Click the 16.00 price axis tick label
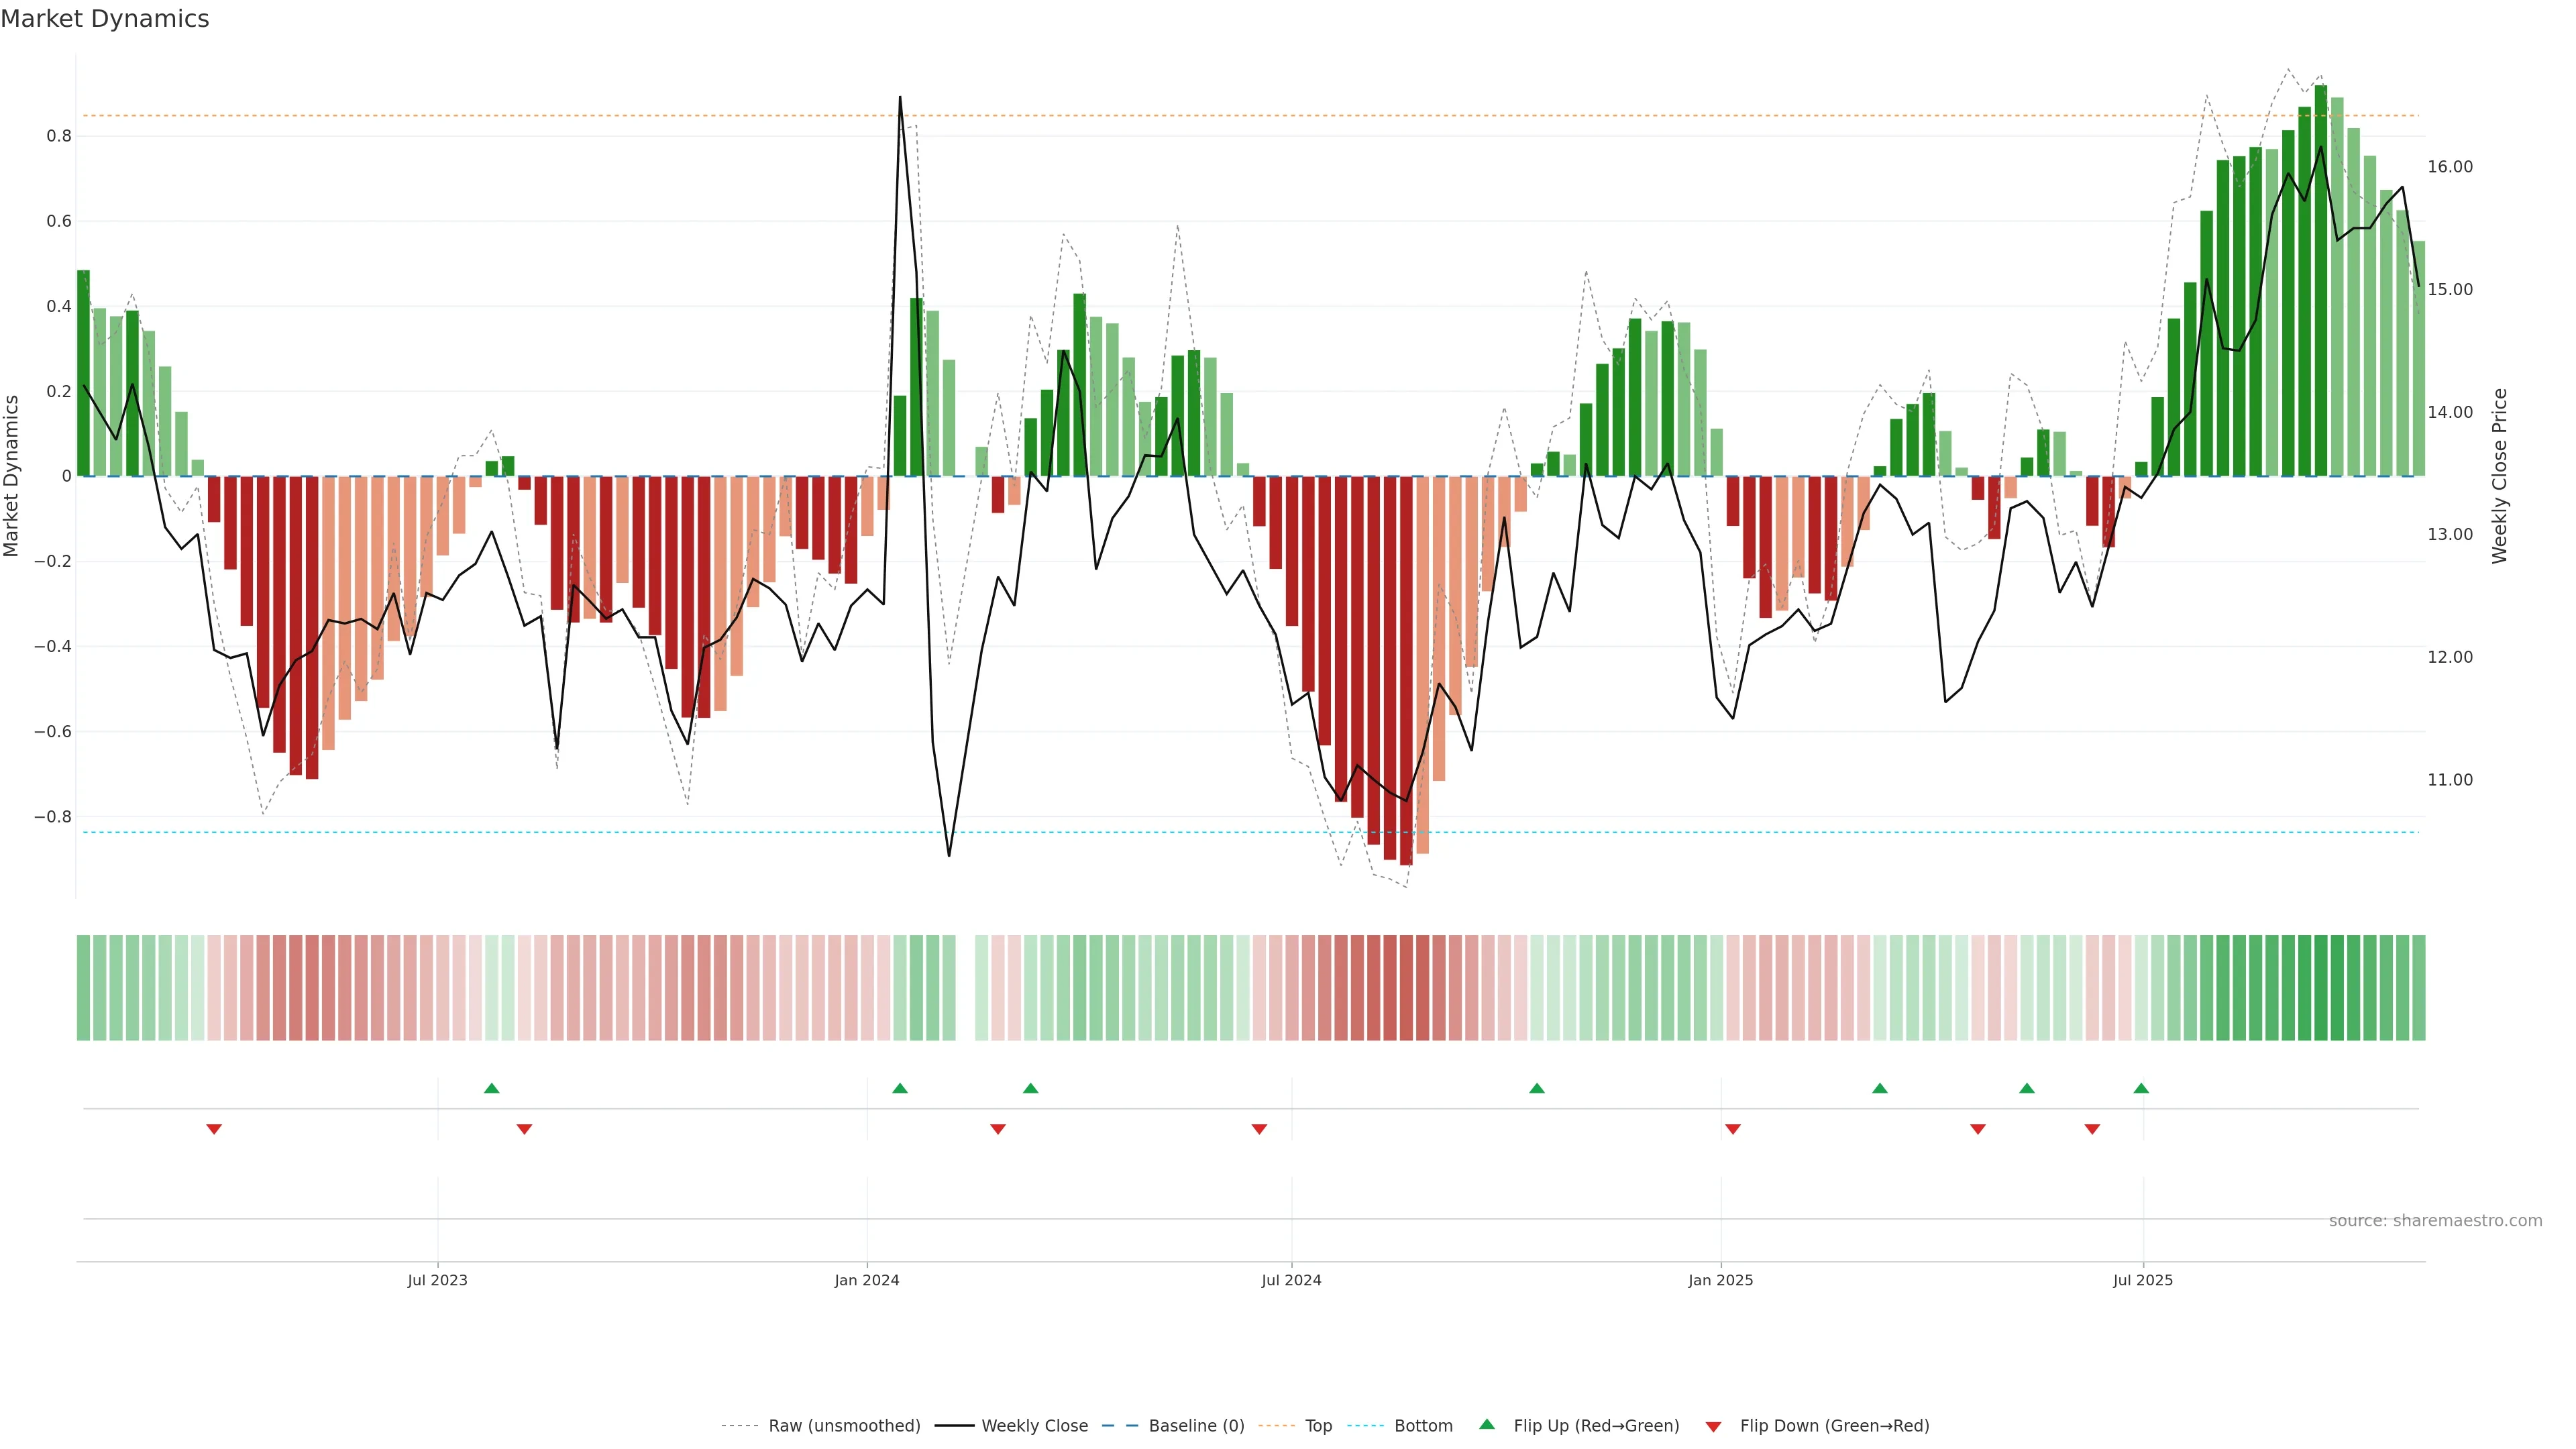The image size is (2576, 1449). pos(2449,167)
